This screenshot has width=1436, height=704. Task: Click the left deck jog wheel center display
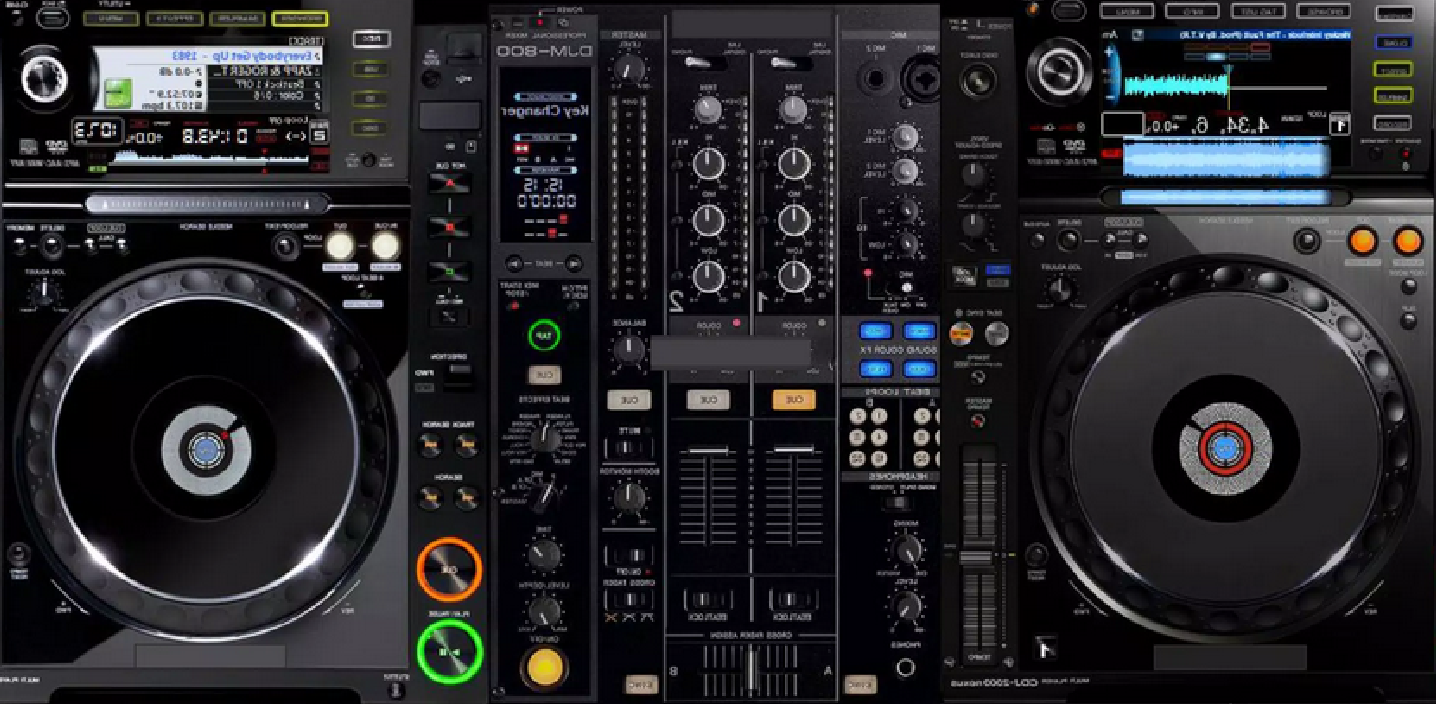pyautogui.click(x=205, y=450)
